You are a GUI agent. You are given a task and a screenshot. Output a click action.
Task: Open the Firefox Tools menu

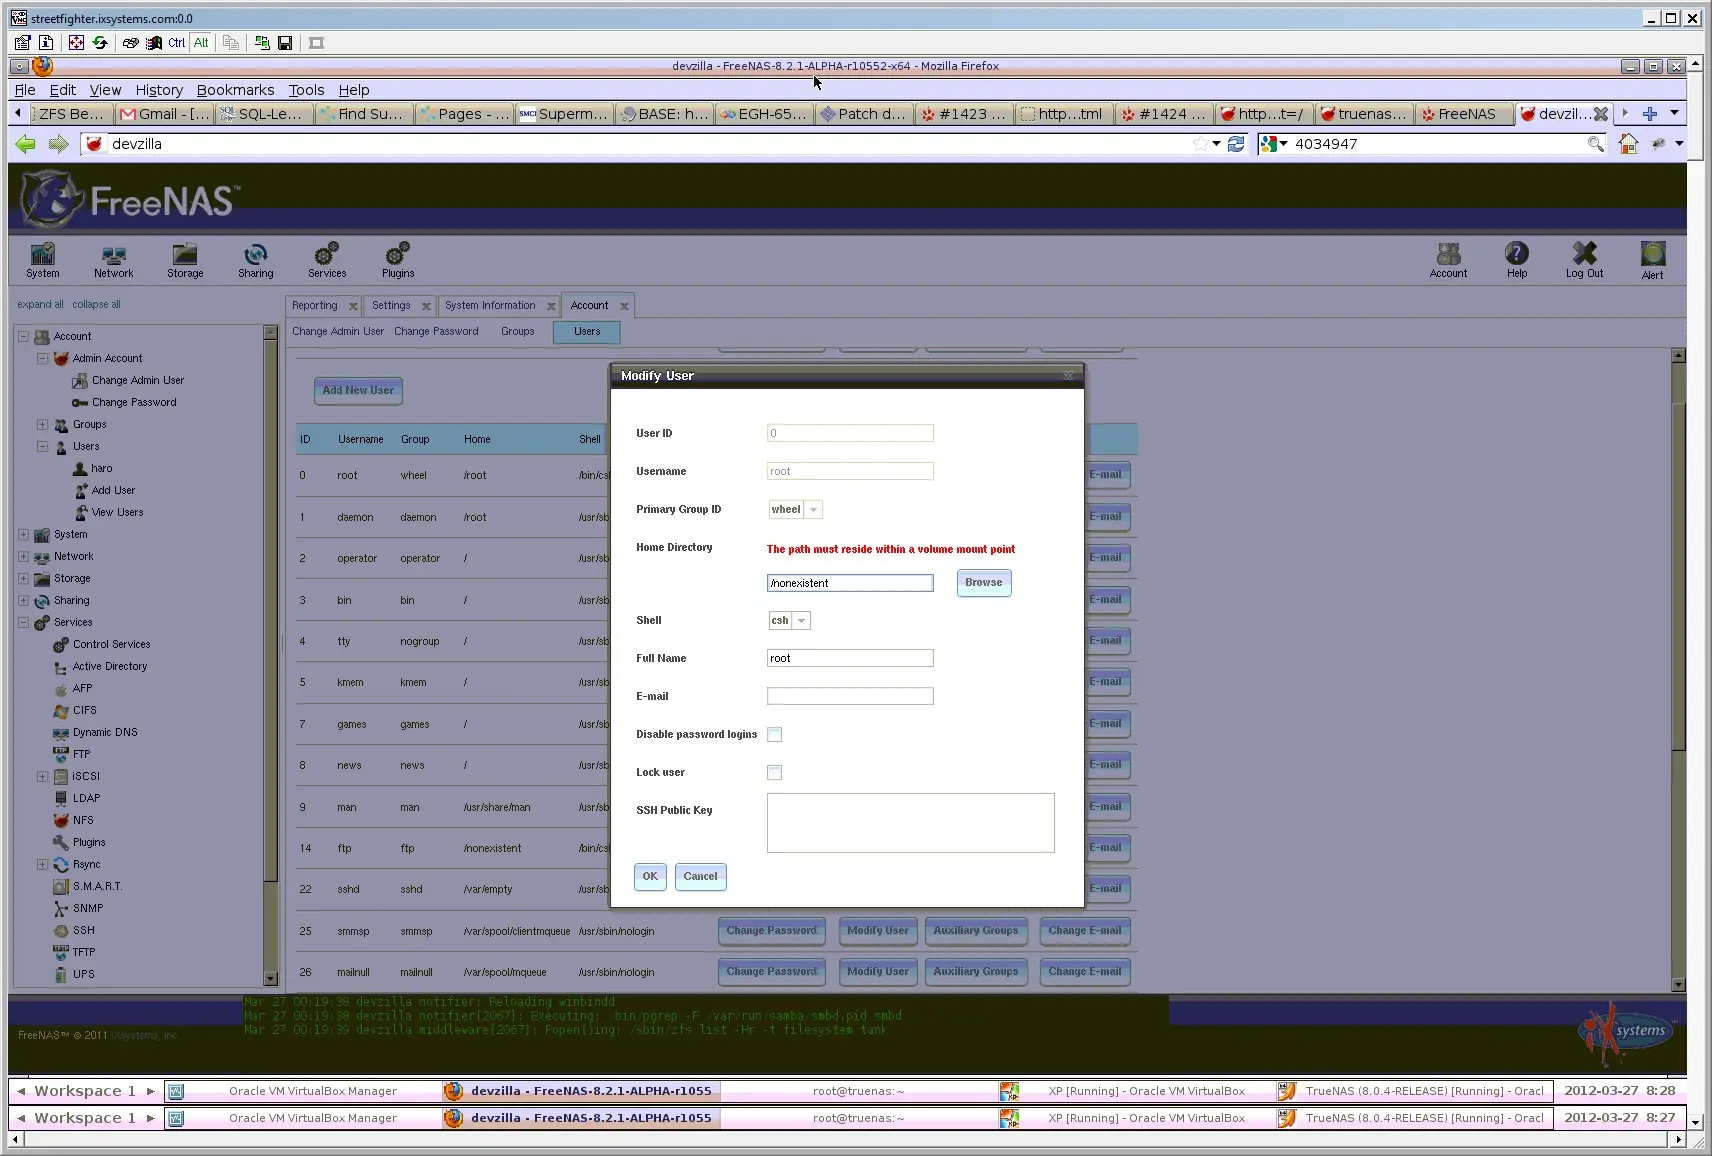306,90
